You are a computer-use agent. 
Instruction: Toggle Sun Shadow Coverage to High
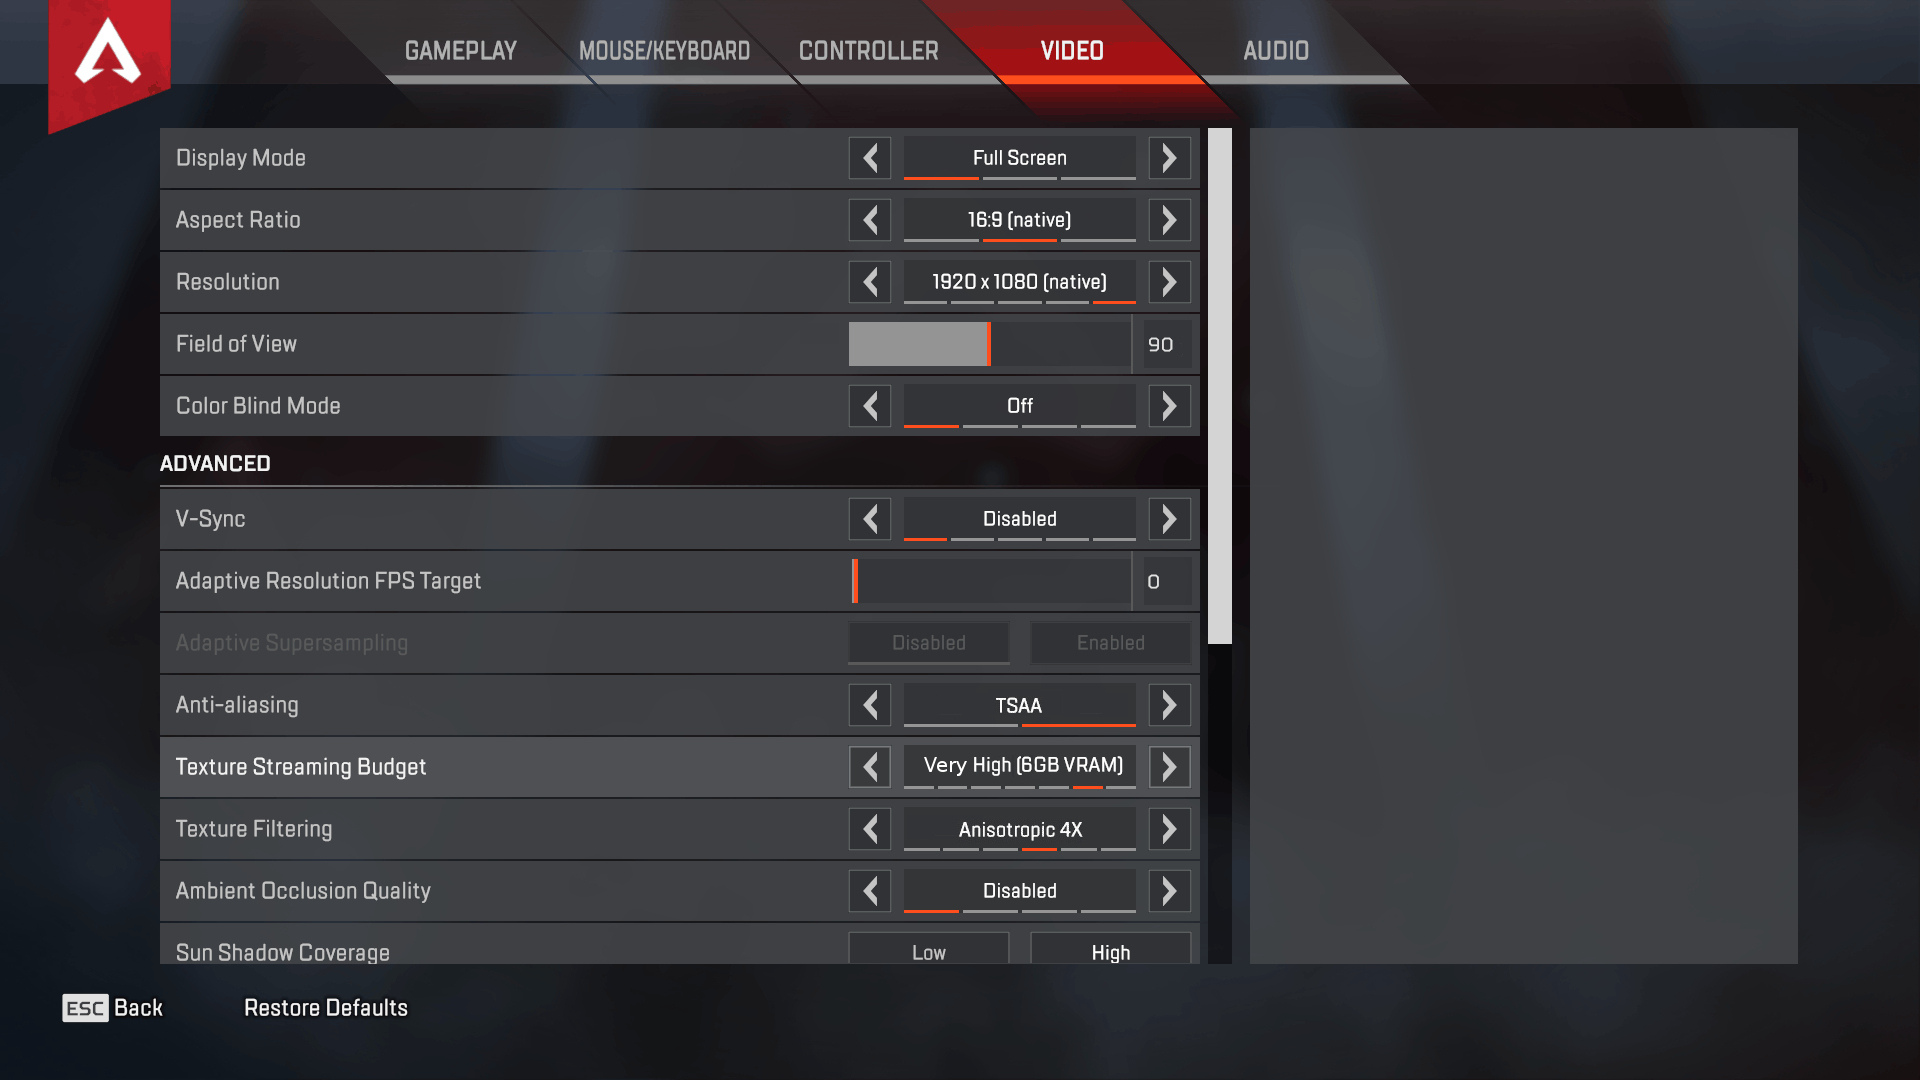click(1108, 951)
